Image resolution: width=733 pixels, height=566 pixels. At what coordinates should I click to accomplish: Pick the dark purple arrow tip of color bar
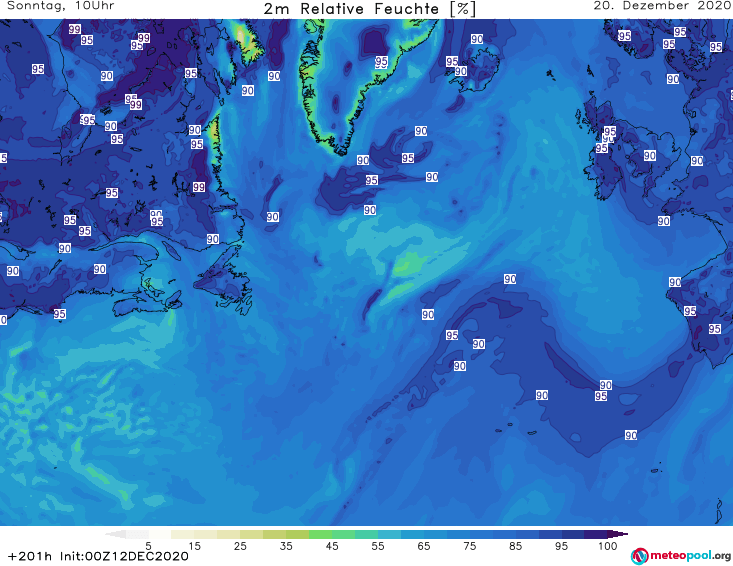point(618,534)
